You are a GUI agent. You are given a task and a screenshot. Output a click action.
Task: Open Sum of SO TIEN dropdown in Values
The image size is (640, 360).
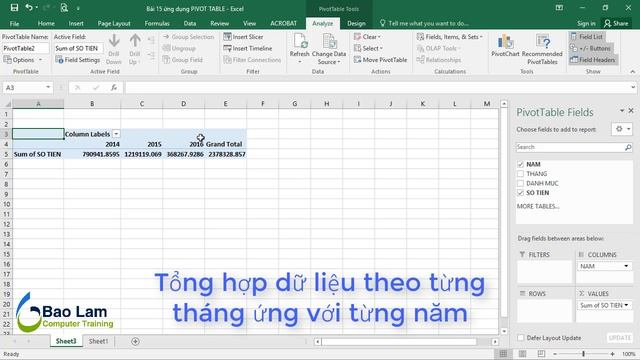tap(626, 305)
